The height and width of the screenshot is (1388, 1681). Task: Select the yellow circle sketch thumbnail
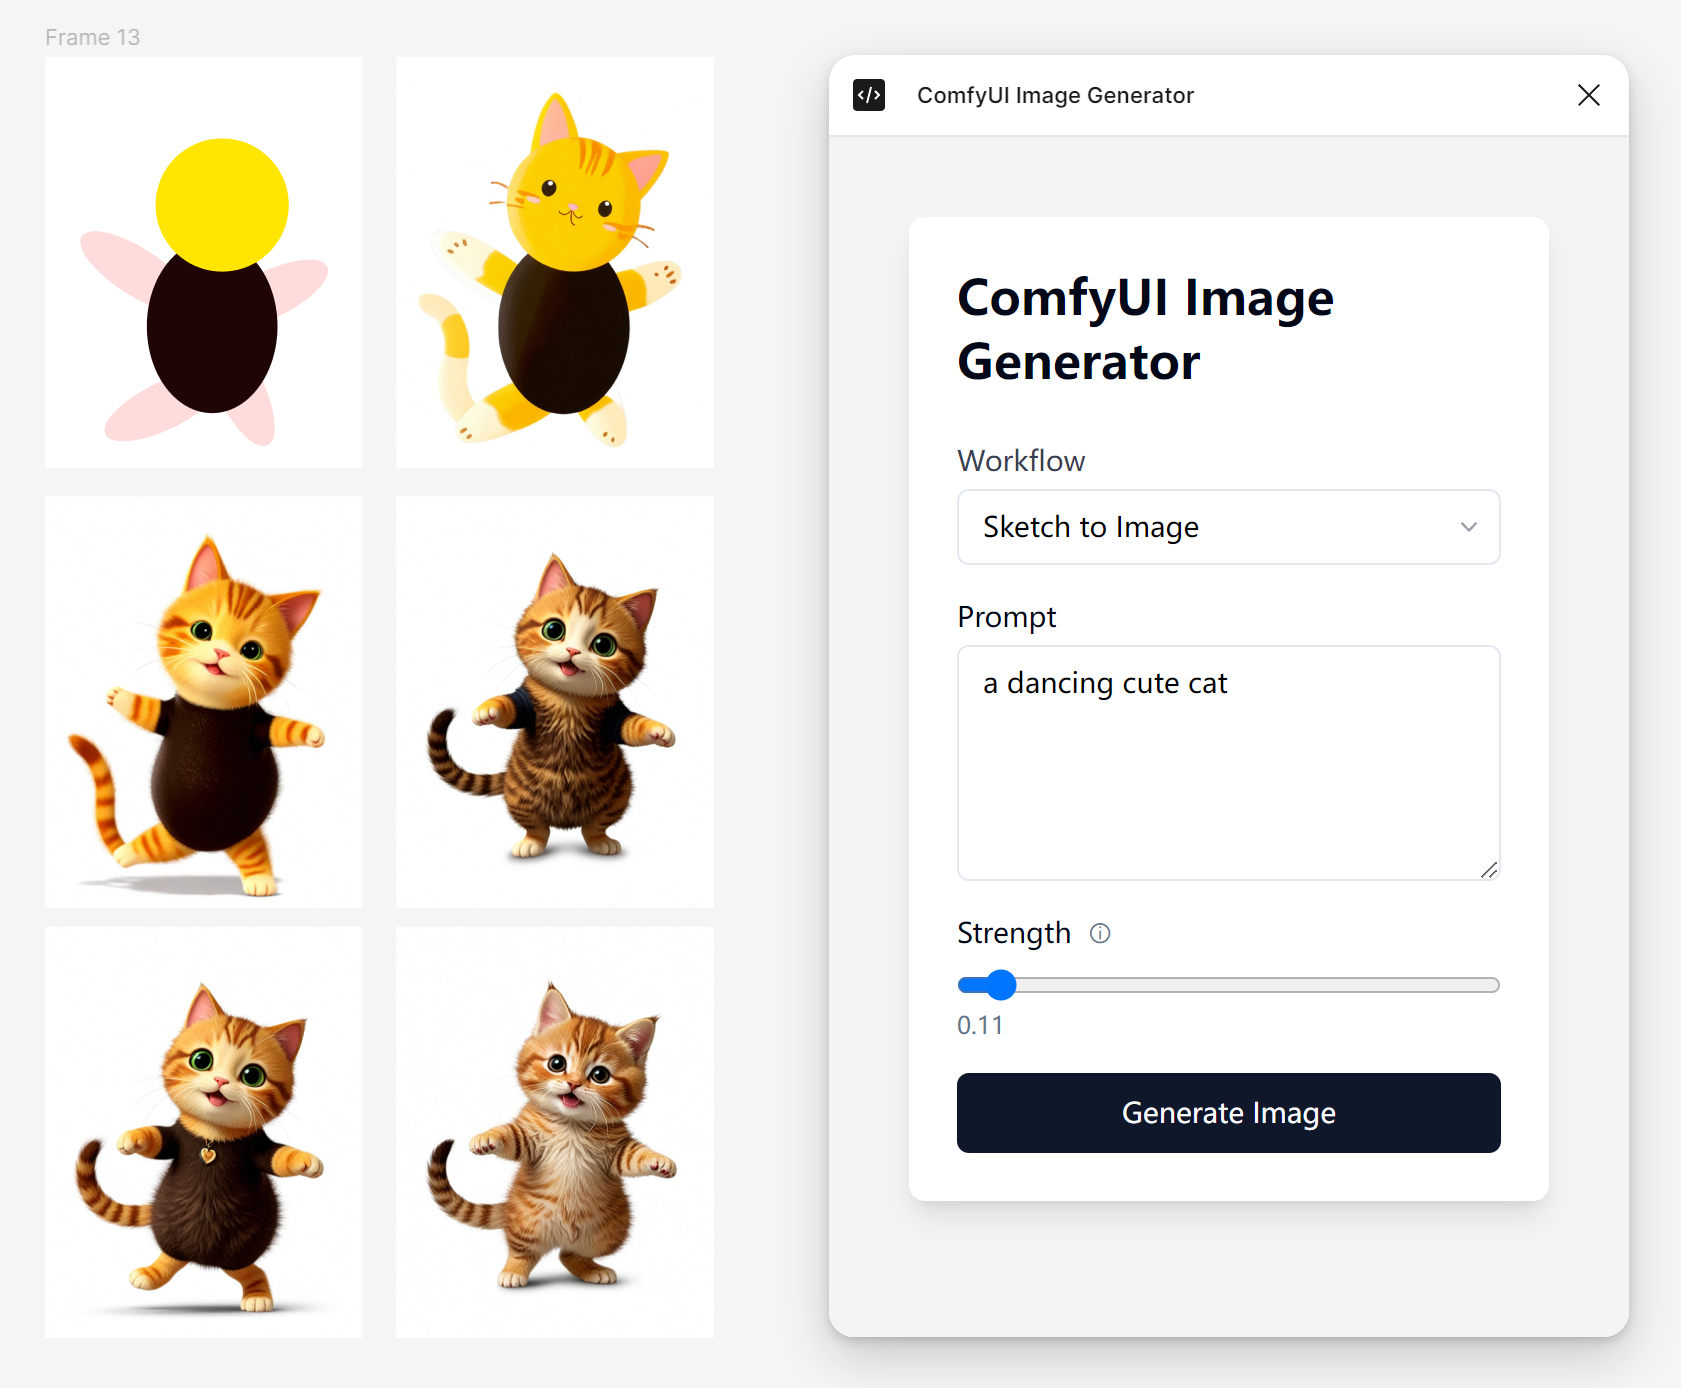pyautogui.click(x=204, y=262)
